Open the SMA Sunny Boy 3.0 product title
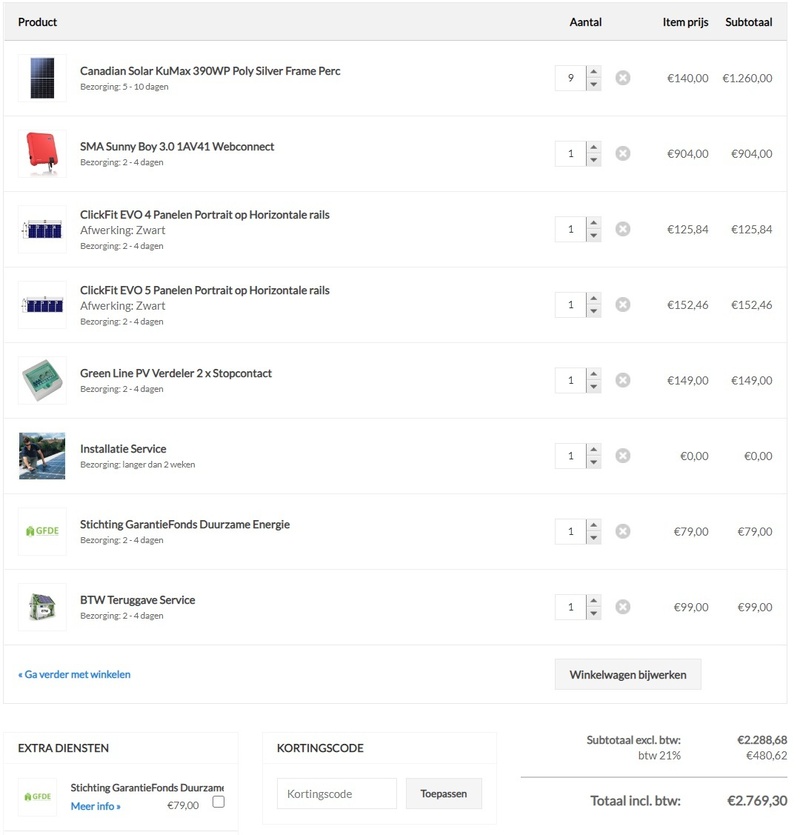The width and height of the screenshot is (800, 835). 177,147
